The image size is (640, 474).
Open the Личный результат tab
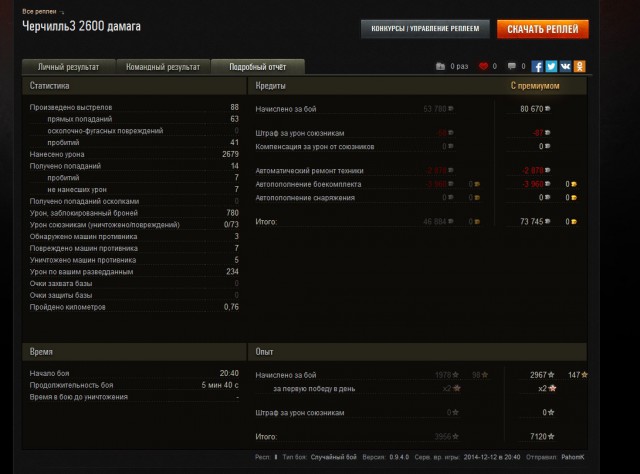[69, 67]
